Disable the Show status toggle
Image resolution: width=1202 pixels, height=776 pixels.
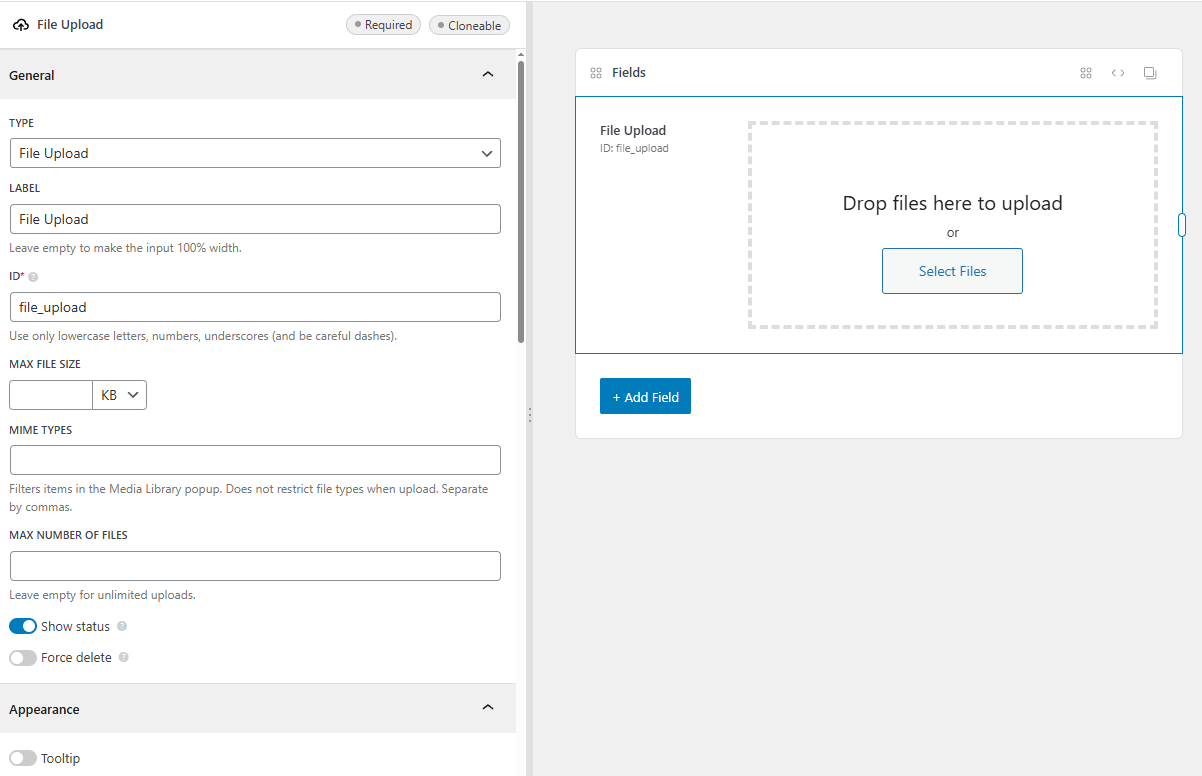(x=22, y=626)
